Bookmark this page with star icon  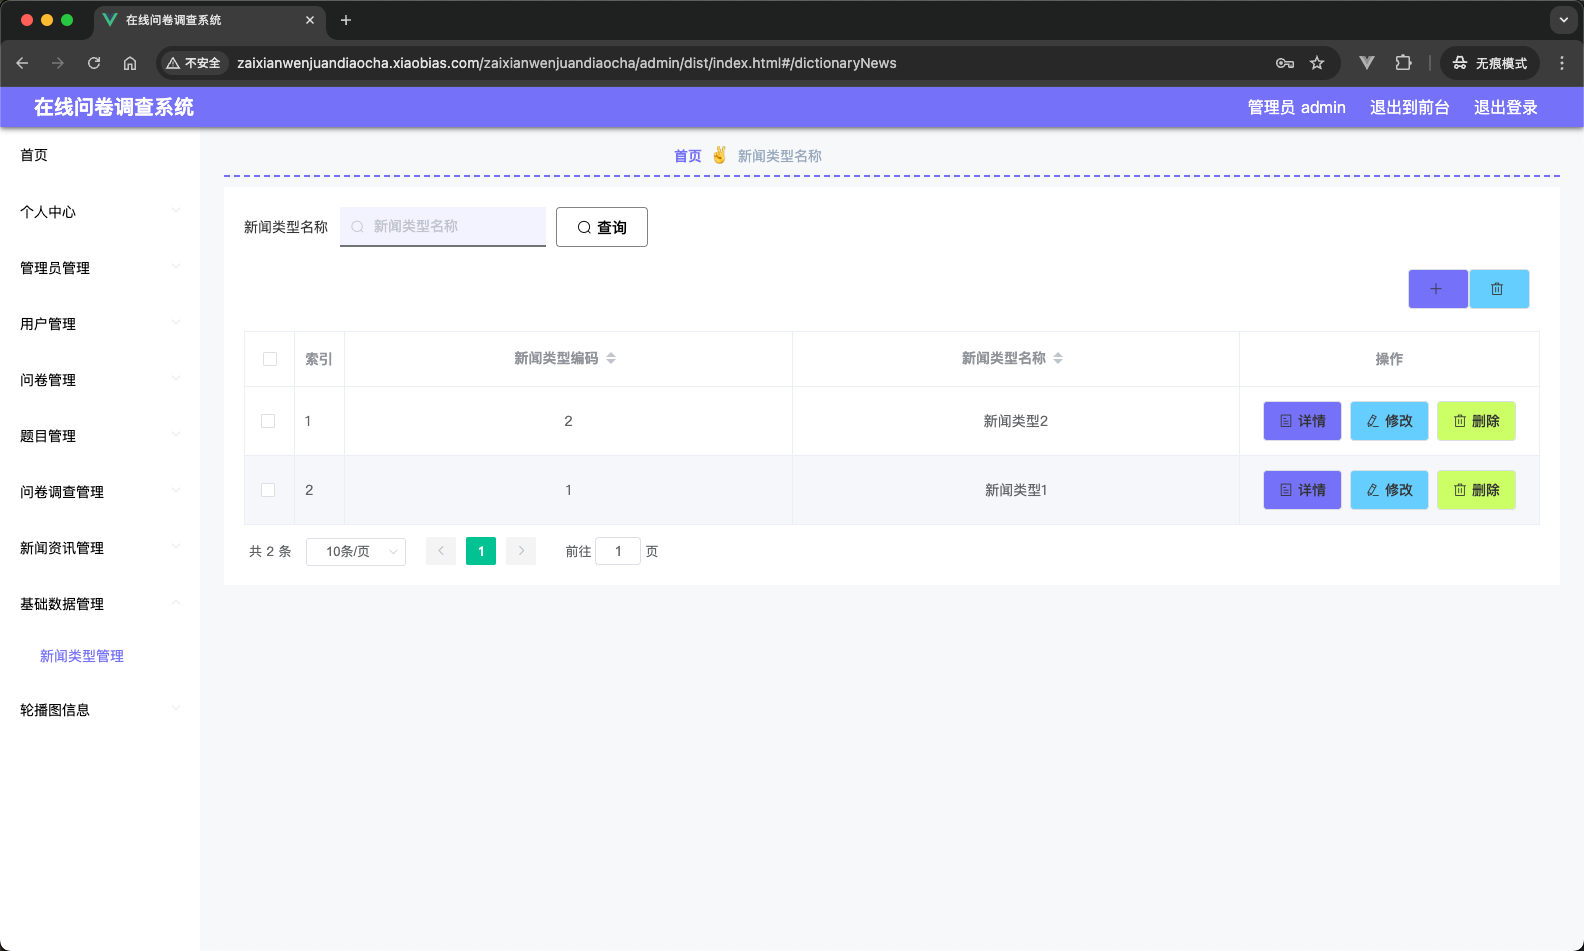point(1317,63)
